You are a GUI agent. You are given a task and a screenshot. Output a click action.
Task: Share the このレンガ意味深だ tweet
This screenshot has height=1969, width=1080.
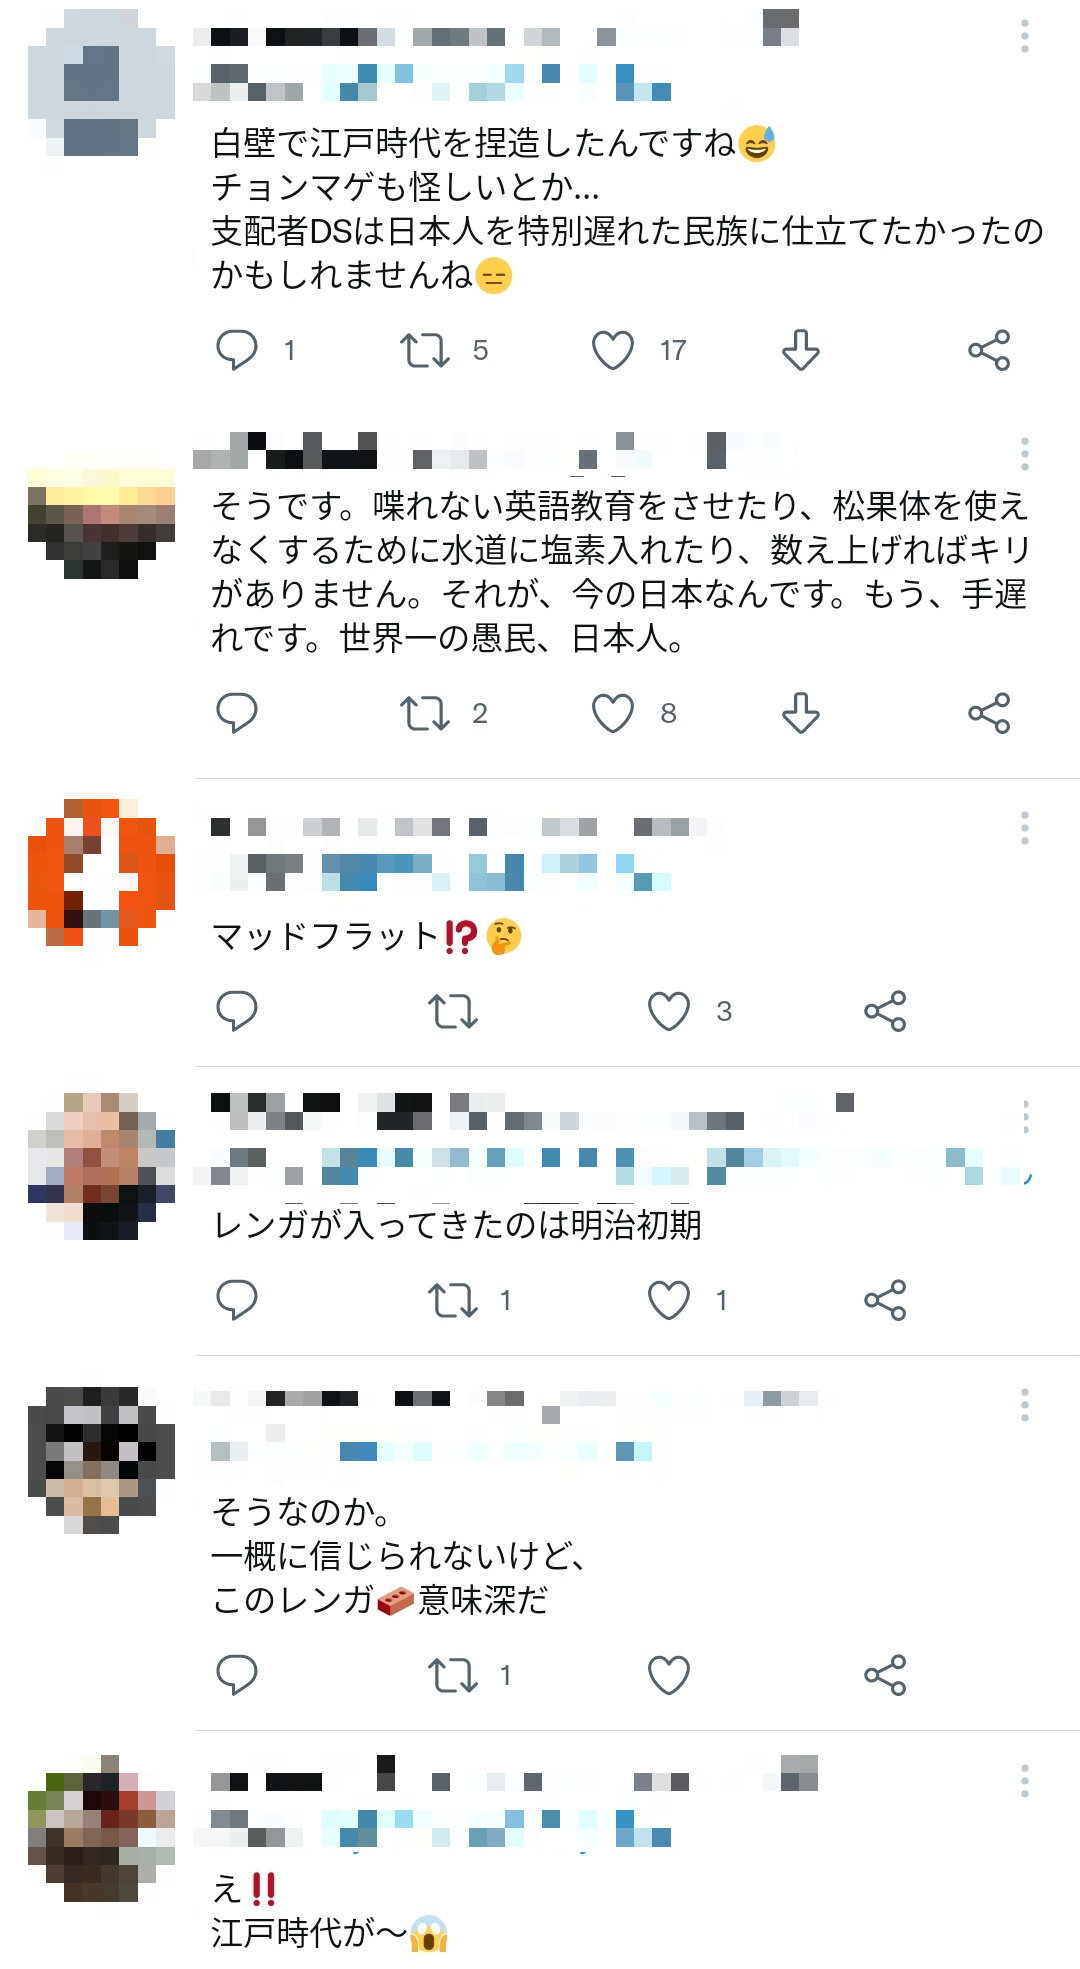(x=885, y=1675)
